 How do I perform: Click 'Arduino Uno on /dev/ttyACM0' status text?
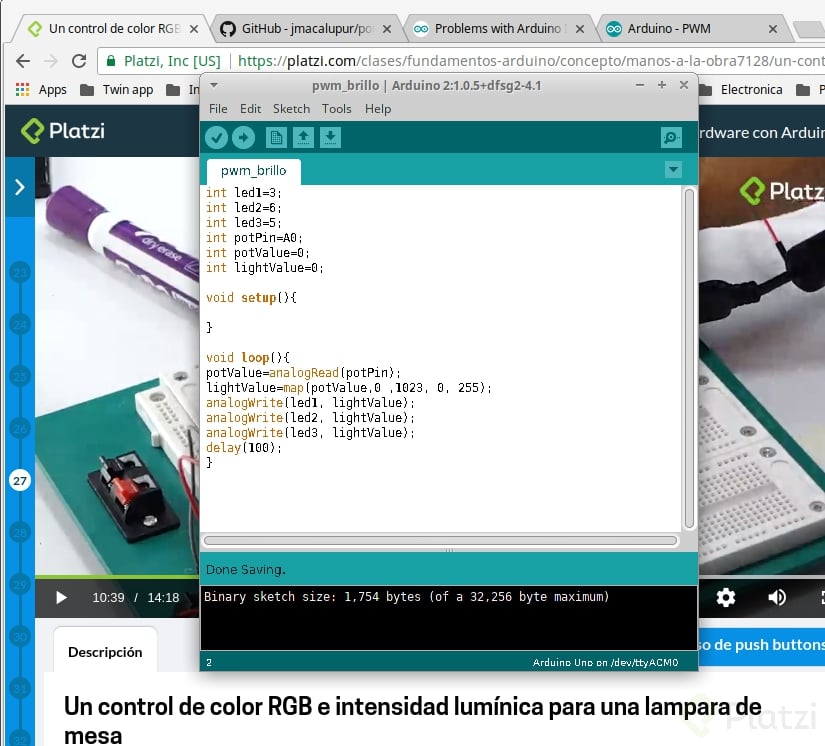(605, 662)
